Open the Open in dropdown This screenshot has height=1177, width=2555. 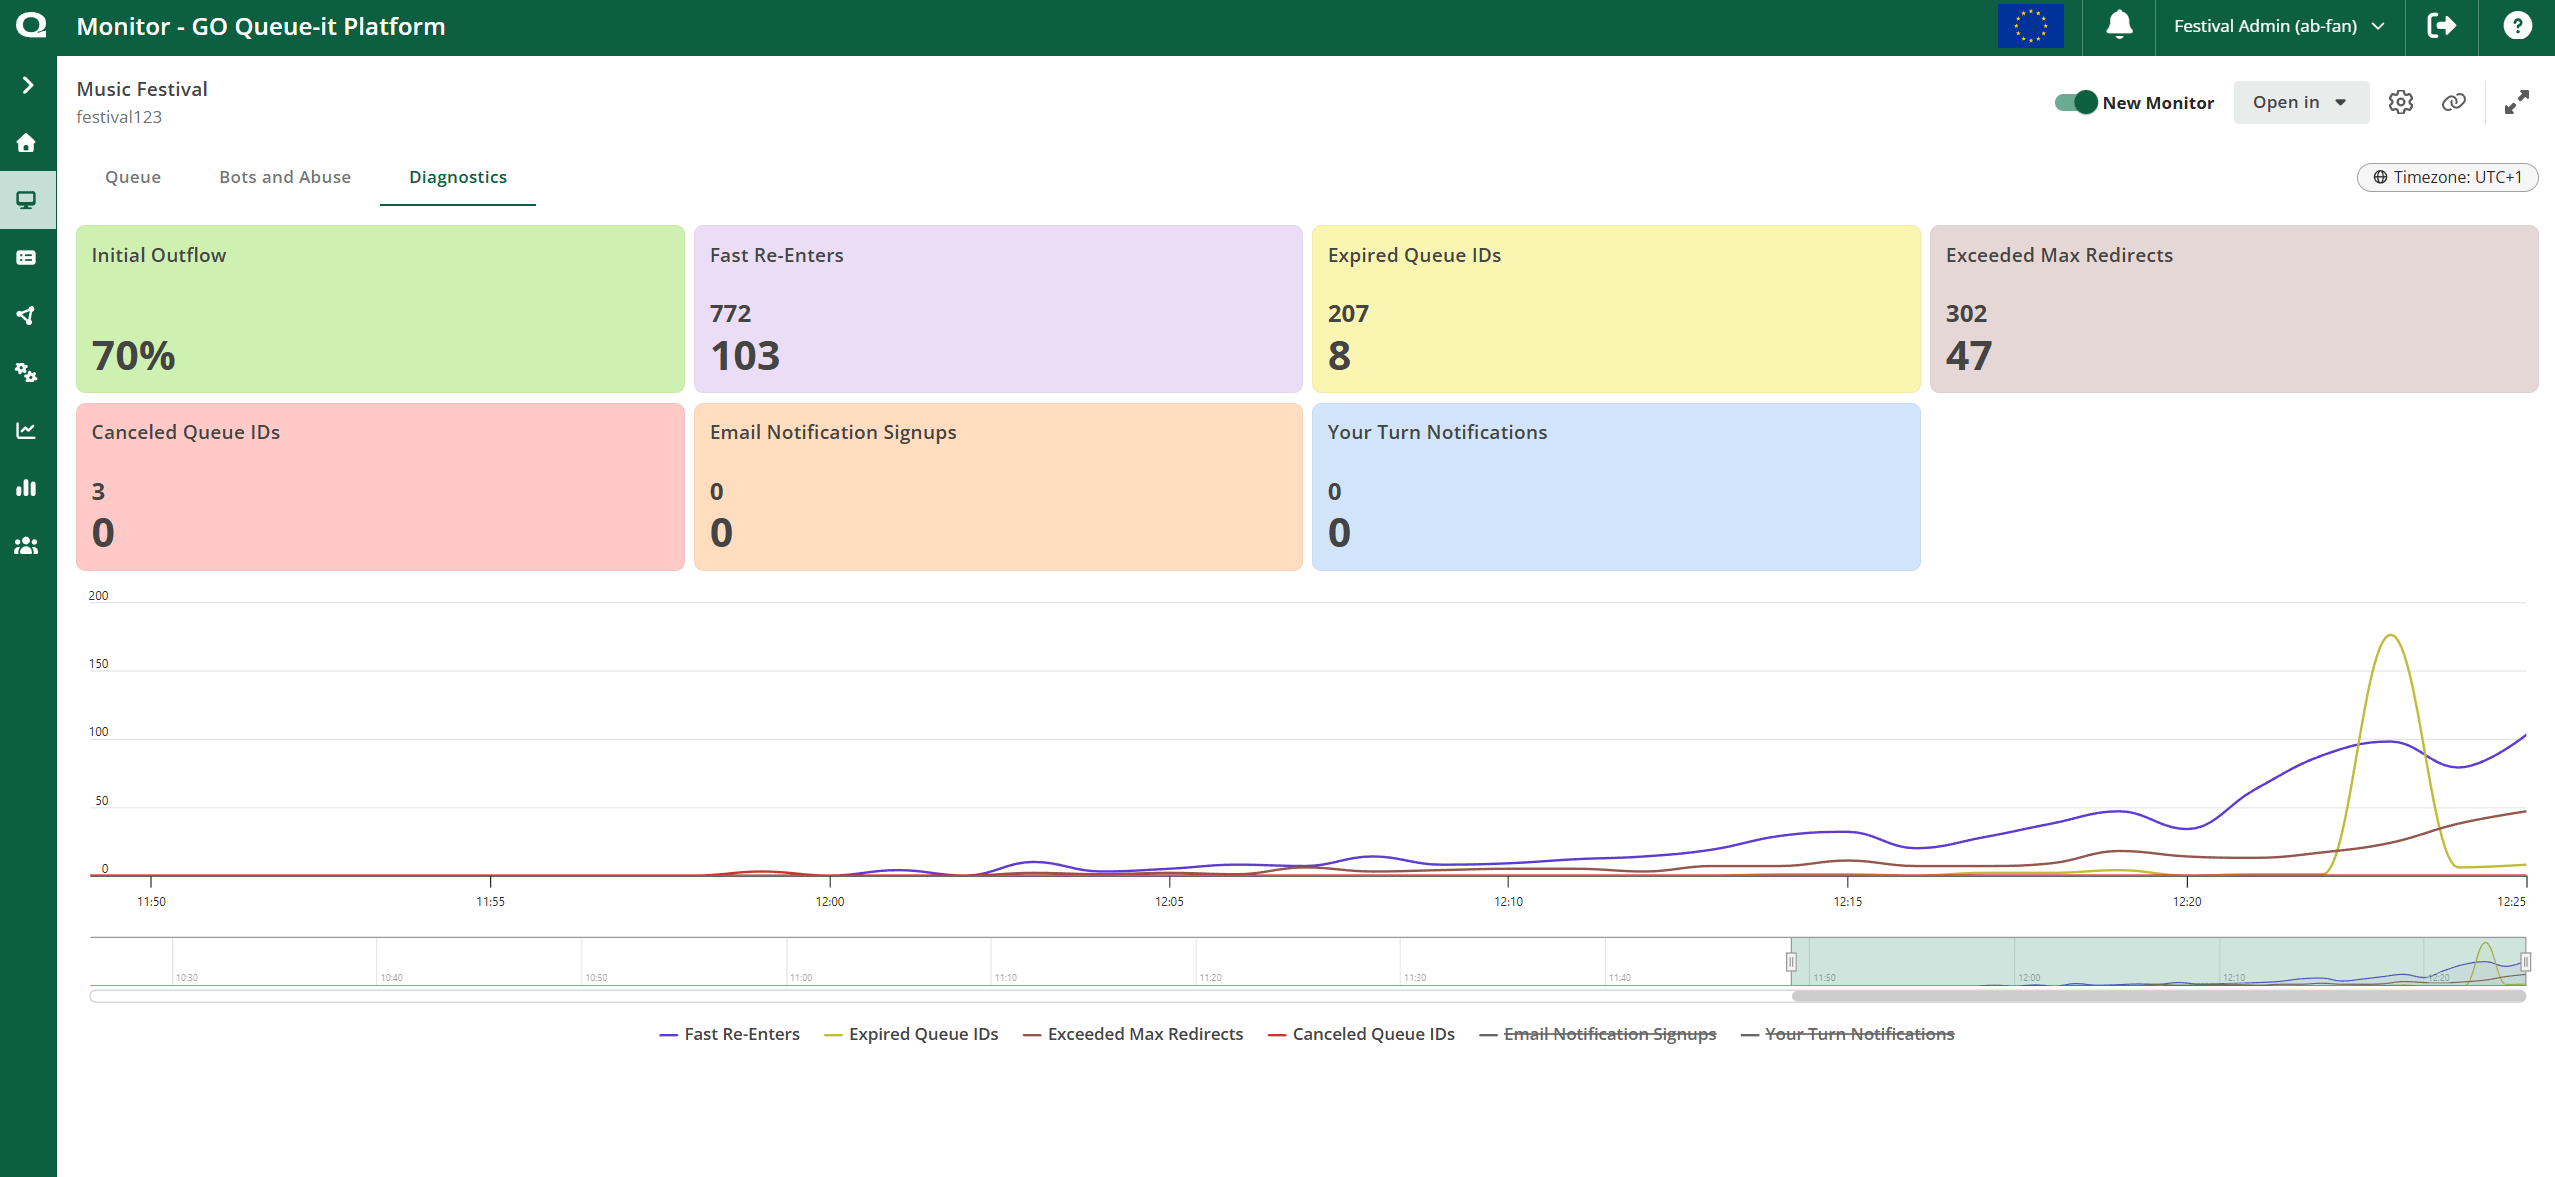[x=2299, y=102]
